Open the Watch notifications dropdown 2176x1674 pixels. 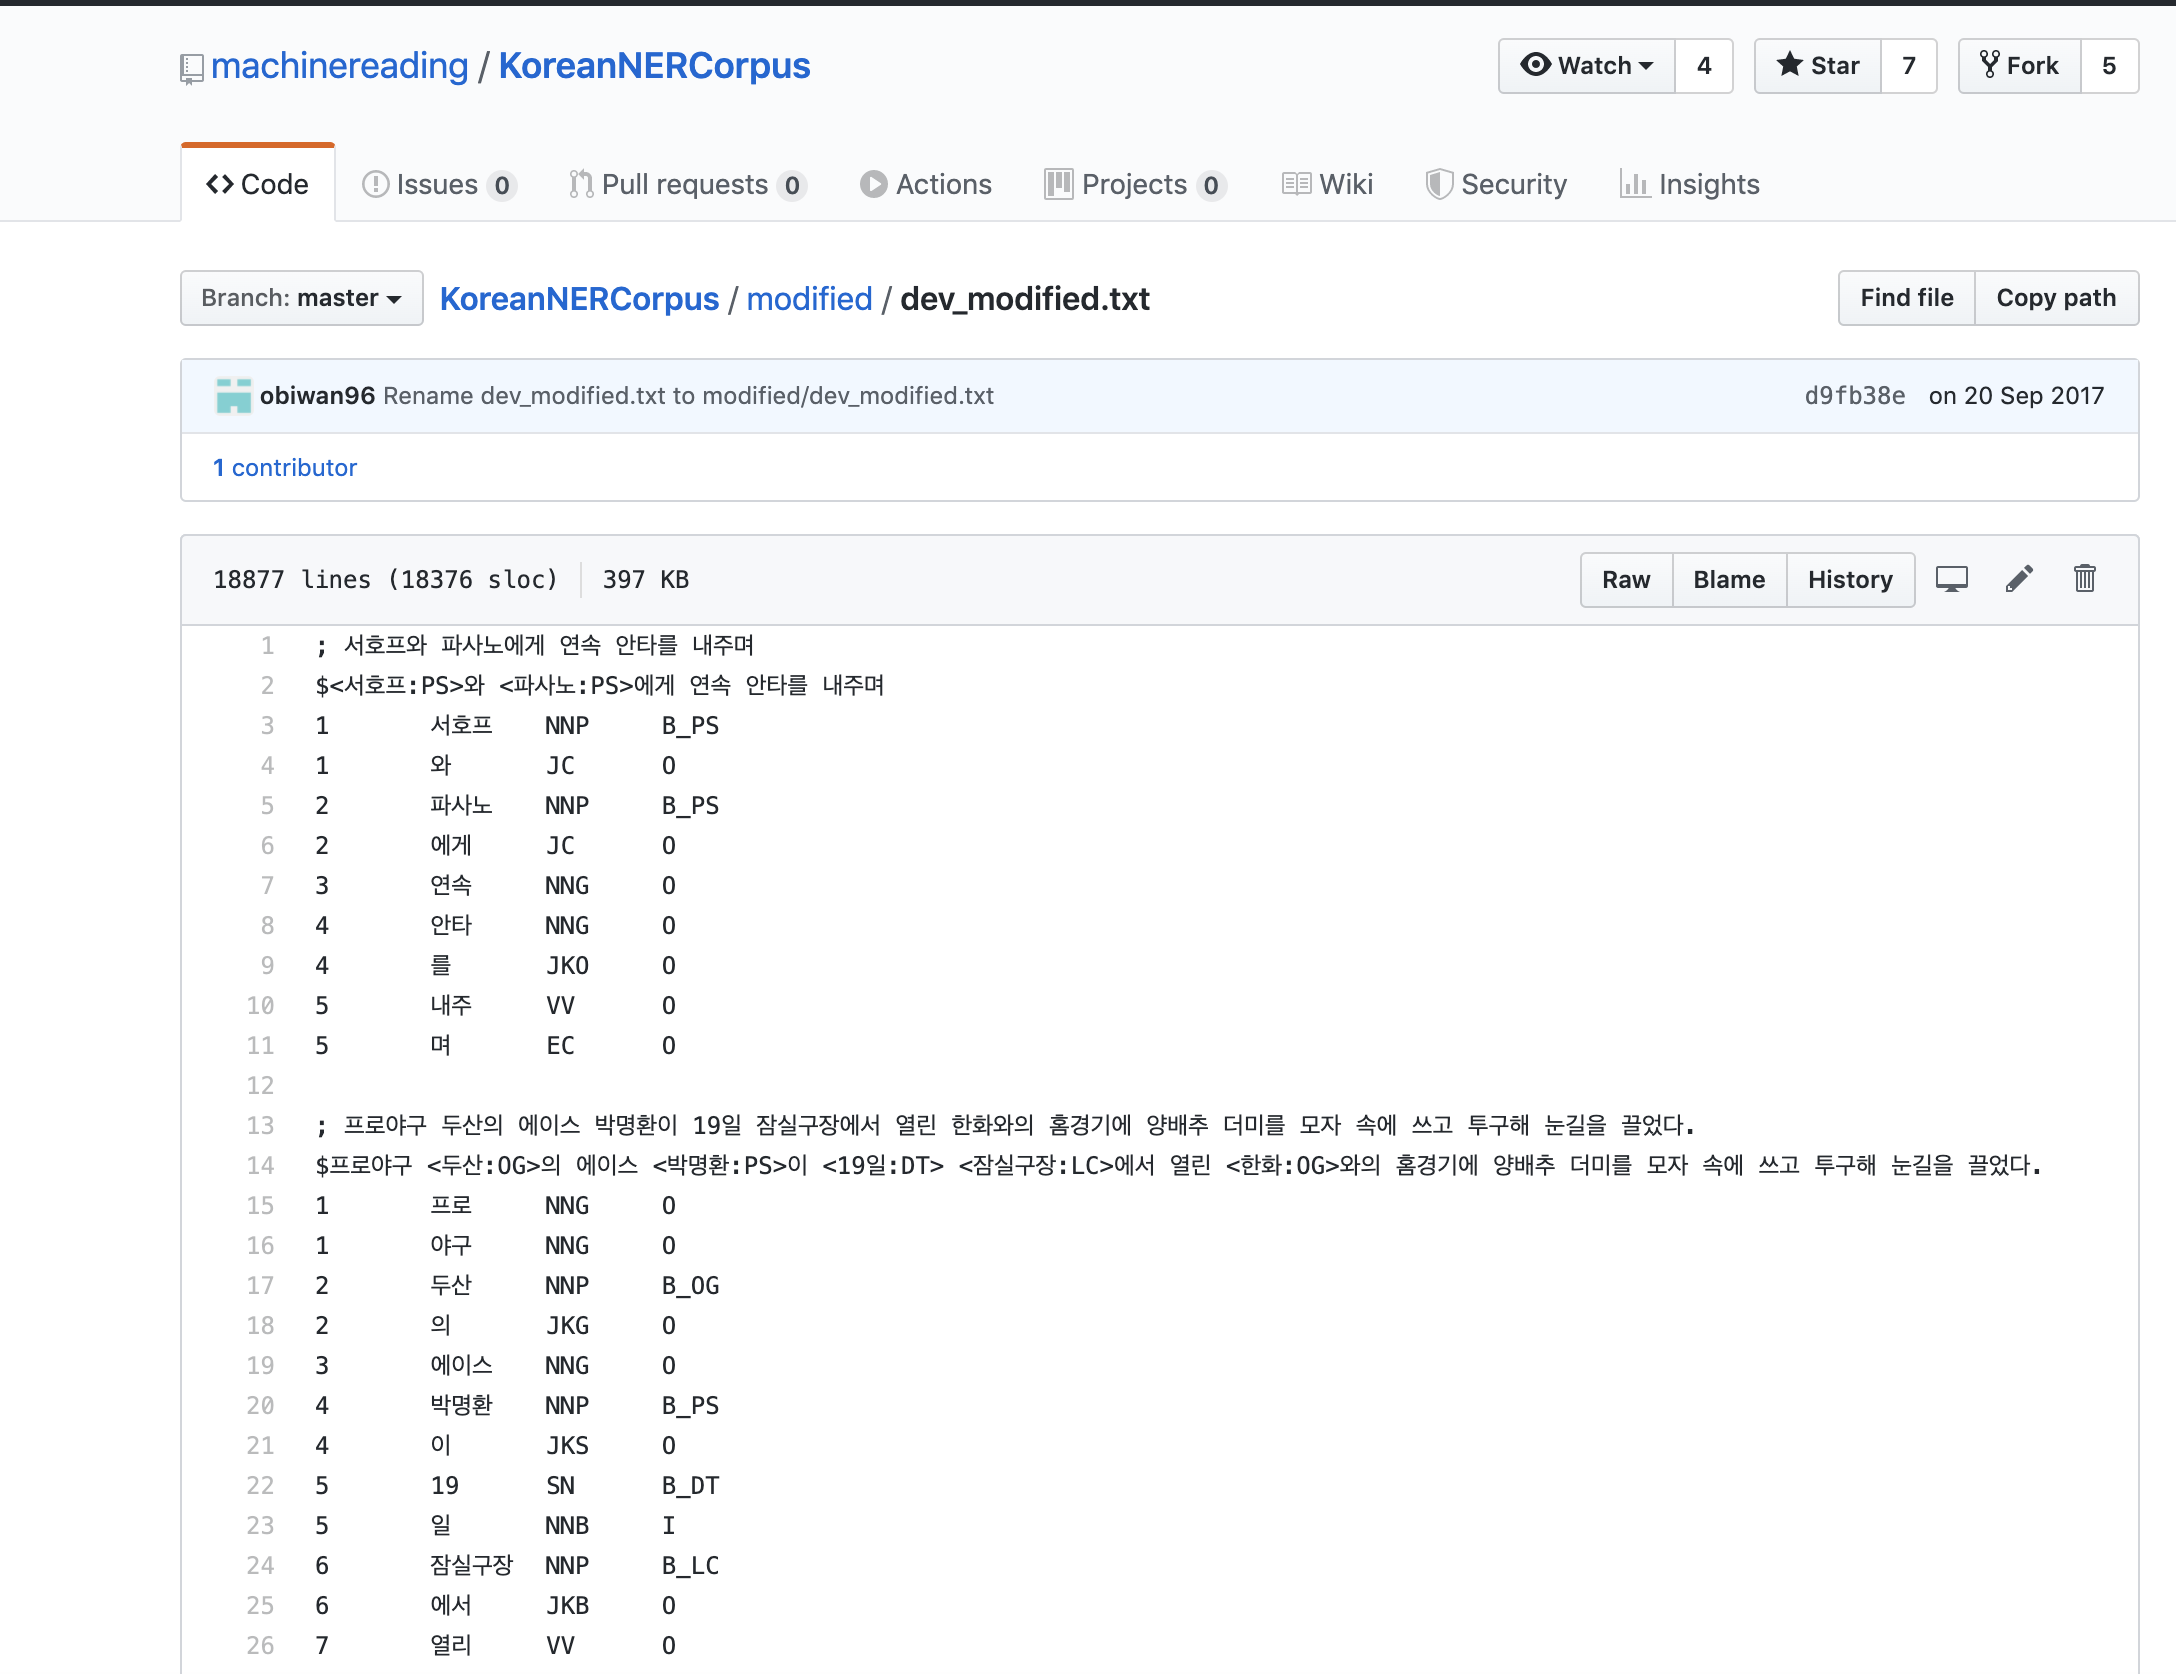(x=1587, y=66)
